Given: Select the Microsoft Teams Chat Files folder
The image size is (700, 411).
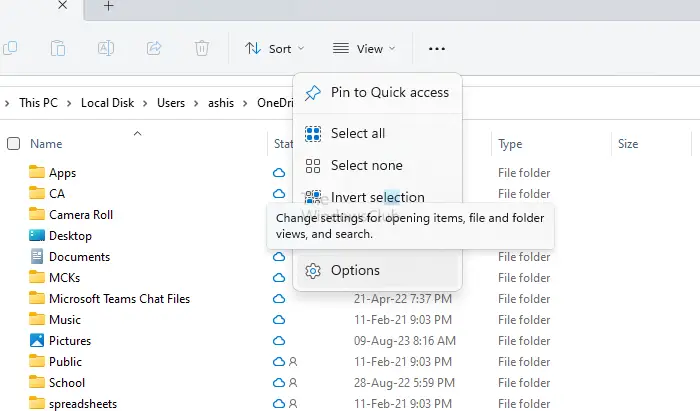Looking at the screenshot, I should click(119, 298).
